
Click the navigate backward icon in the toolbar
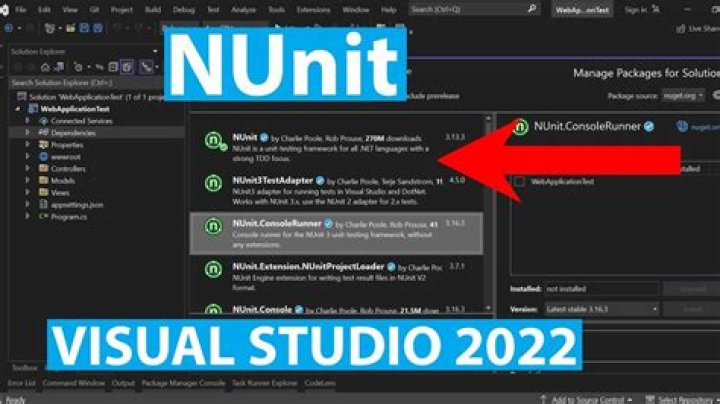click(x=8, y=28)
